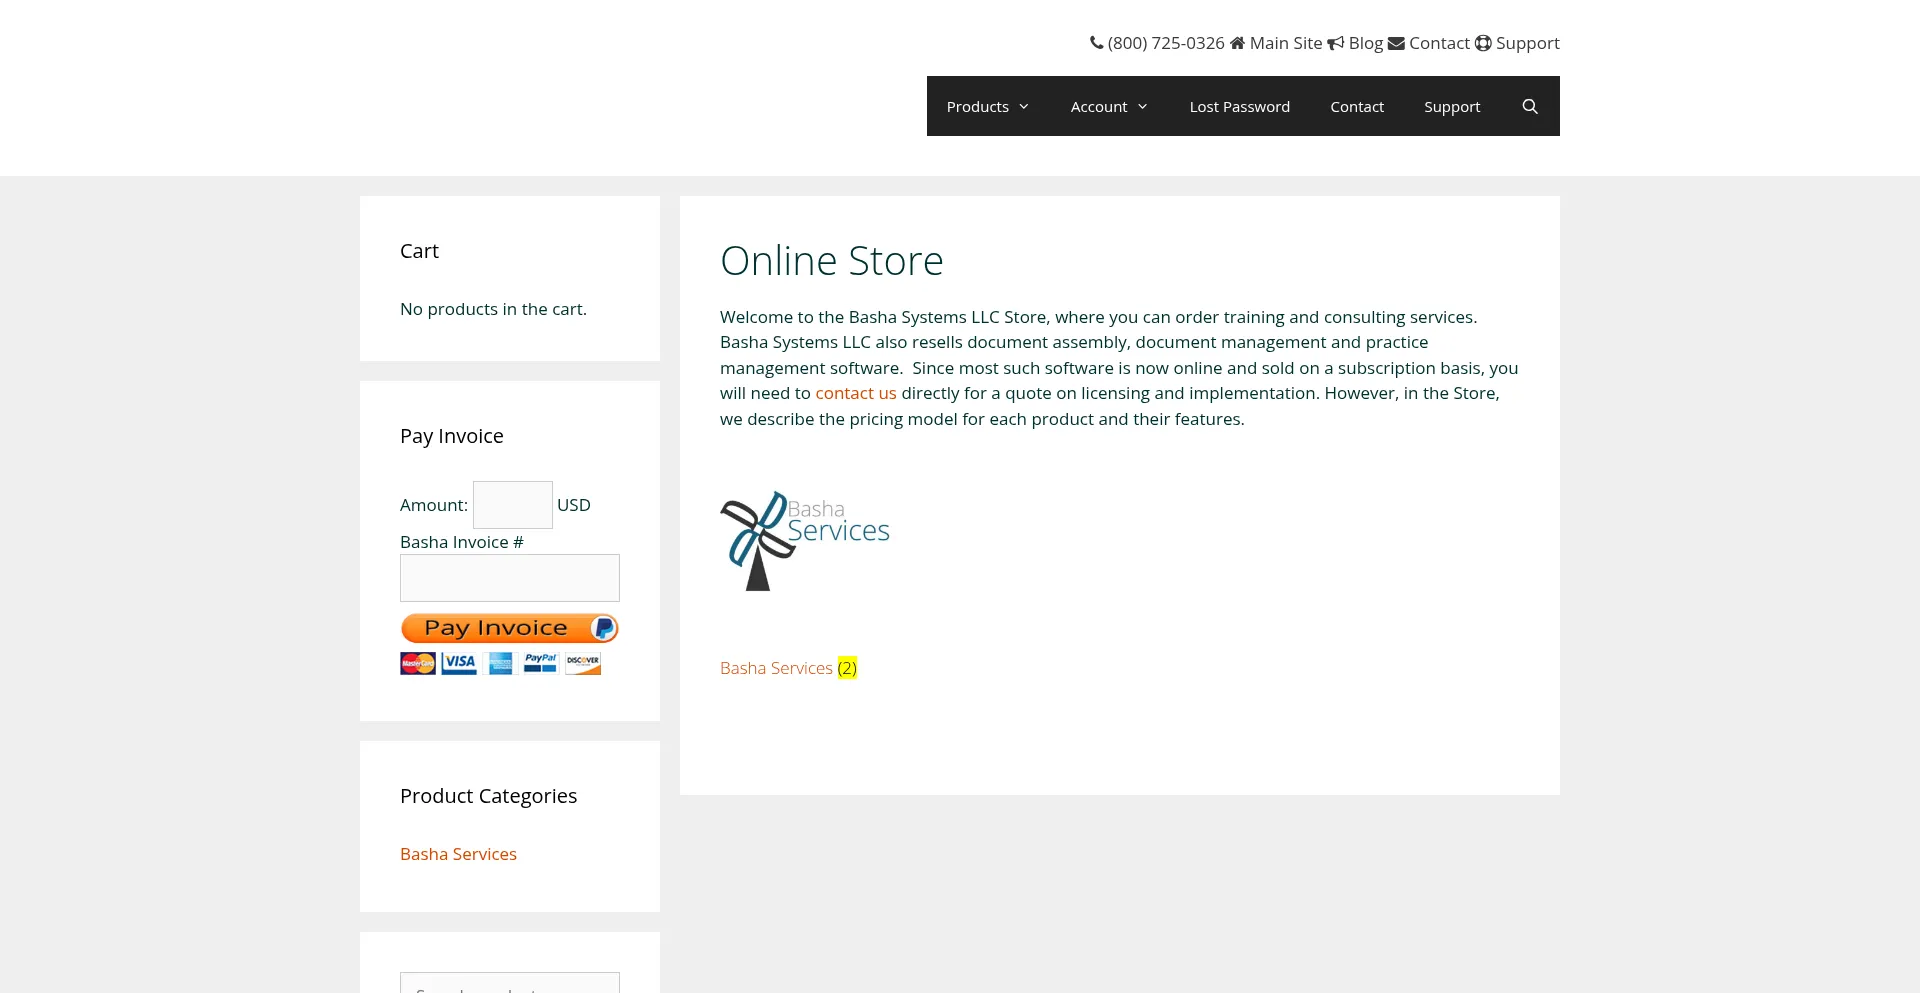Screen dimensions: 1920x993
Task: Focus the Amount input field
Action: point(513,505)
